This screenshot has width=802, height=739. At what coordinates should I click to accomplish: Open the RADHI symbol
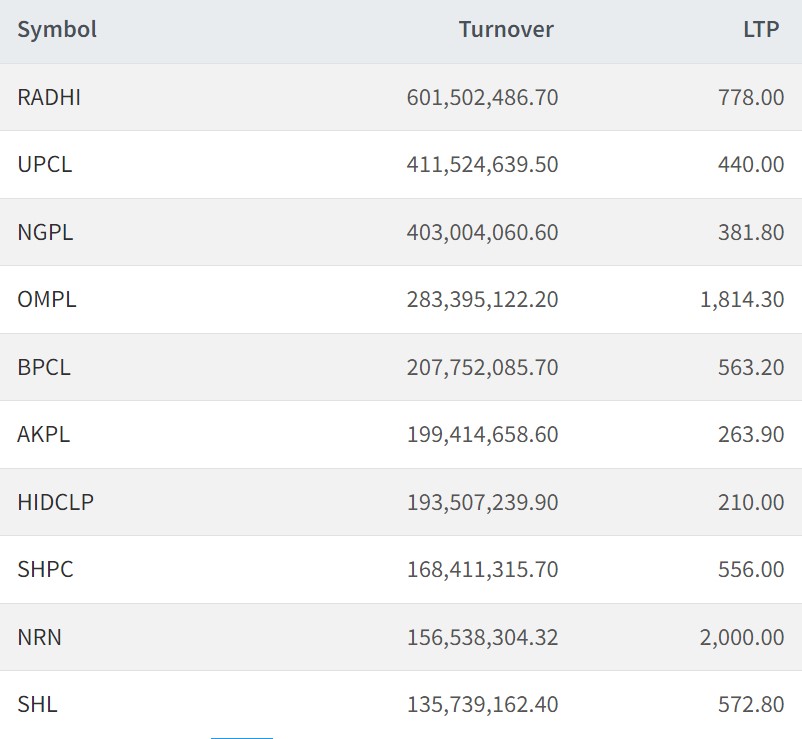49,97
